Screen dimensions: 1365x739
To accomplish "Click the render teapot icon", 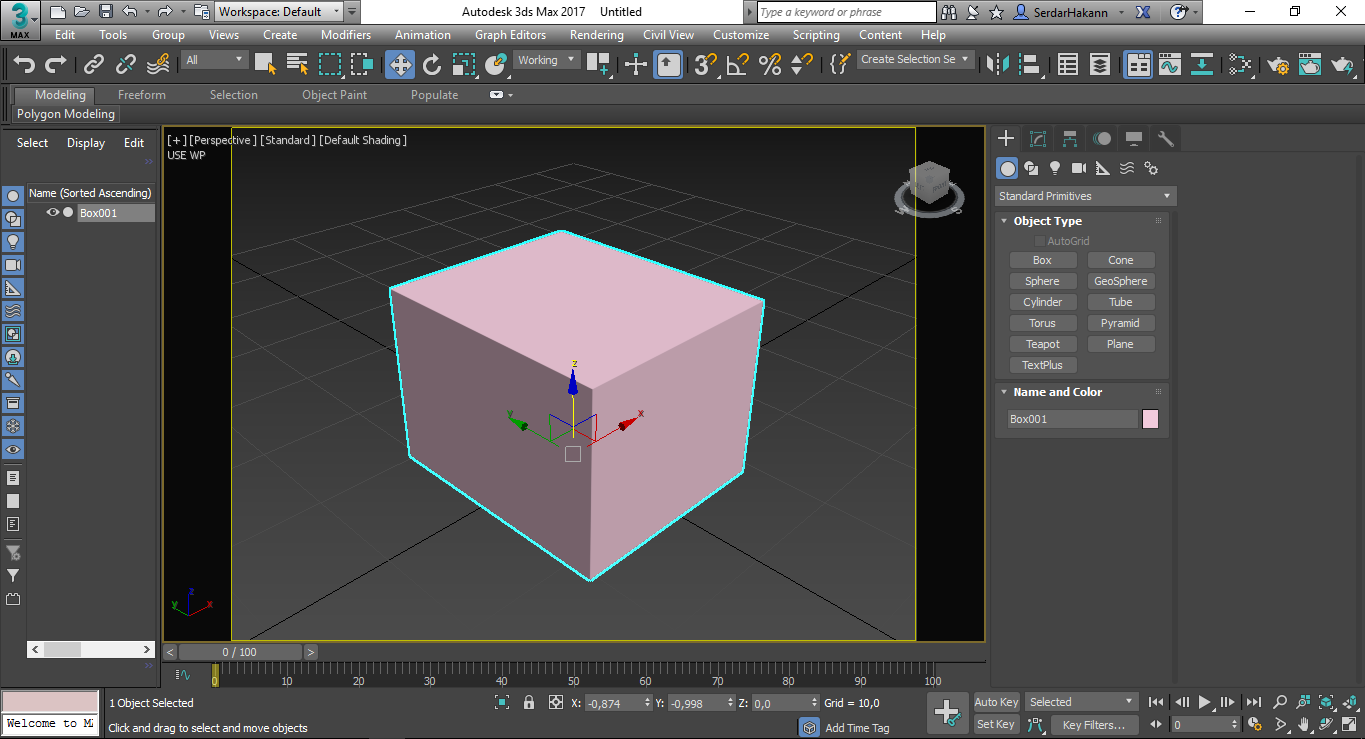I will tap(1342, 64).
